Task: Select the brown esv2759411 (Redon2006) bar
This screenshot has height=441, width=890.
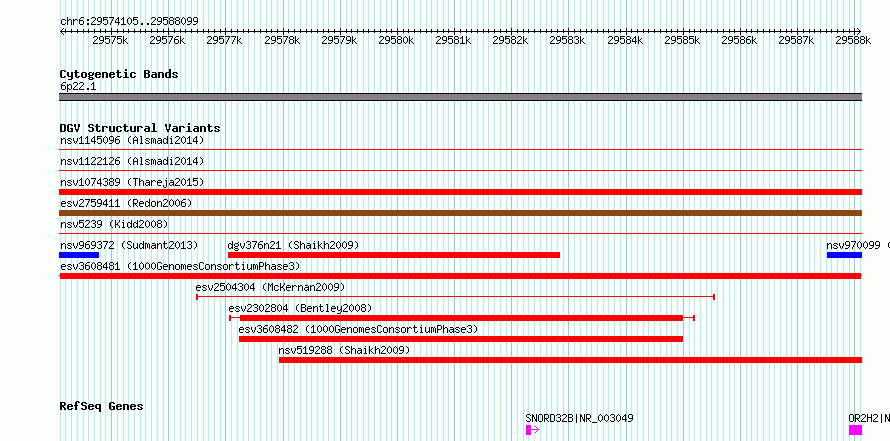Action: pos(461,213)
